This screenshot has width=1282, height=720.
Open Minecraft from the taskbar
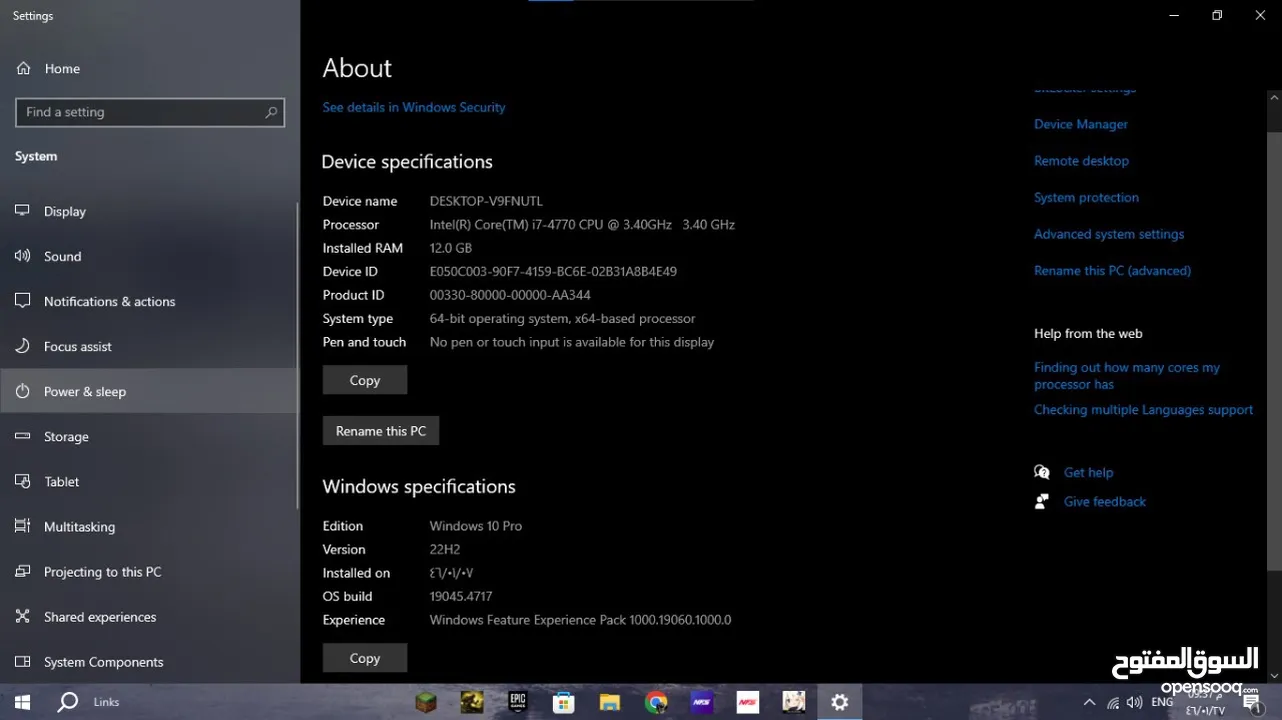click(427, 702)
